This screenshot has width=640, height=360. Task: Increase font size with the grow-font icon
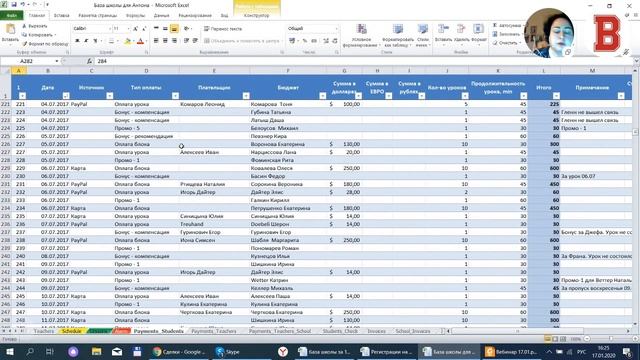coord(136,29)
